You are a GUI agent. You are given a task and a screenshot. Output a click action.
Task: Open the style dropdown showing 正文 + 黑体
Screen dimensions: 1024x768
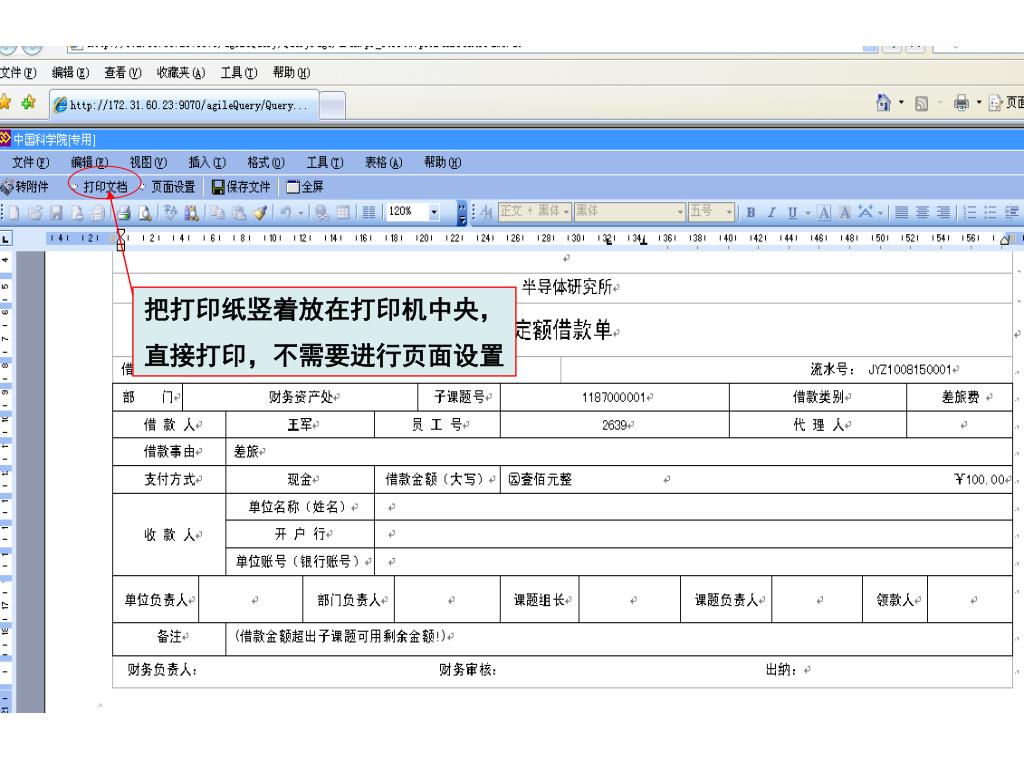point(566,212)
